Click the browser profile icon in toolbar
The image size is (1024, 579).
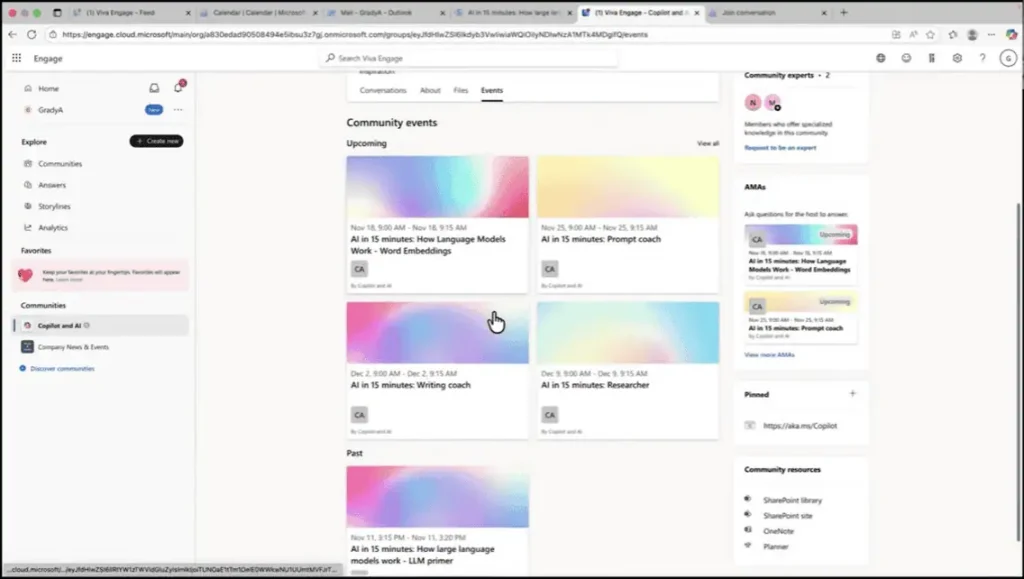pyautogui.click(x=972, y=35)
